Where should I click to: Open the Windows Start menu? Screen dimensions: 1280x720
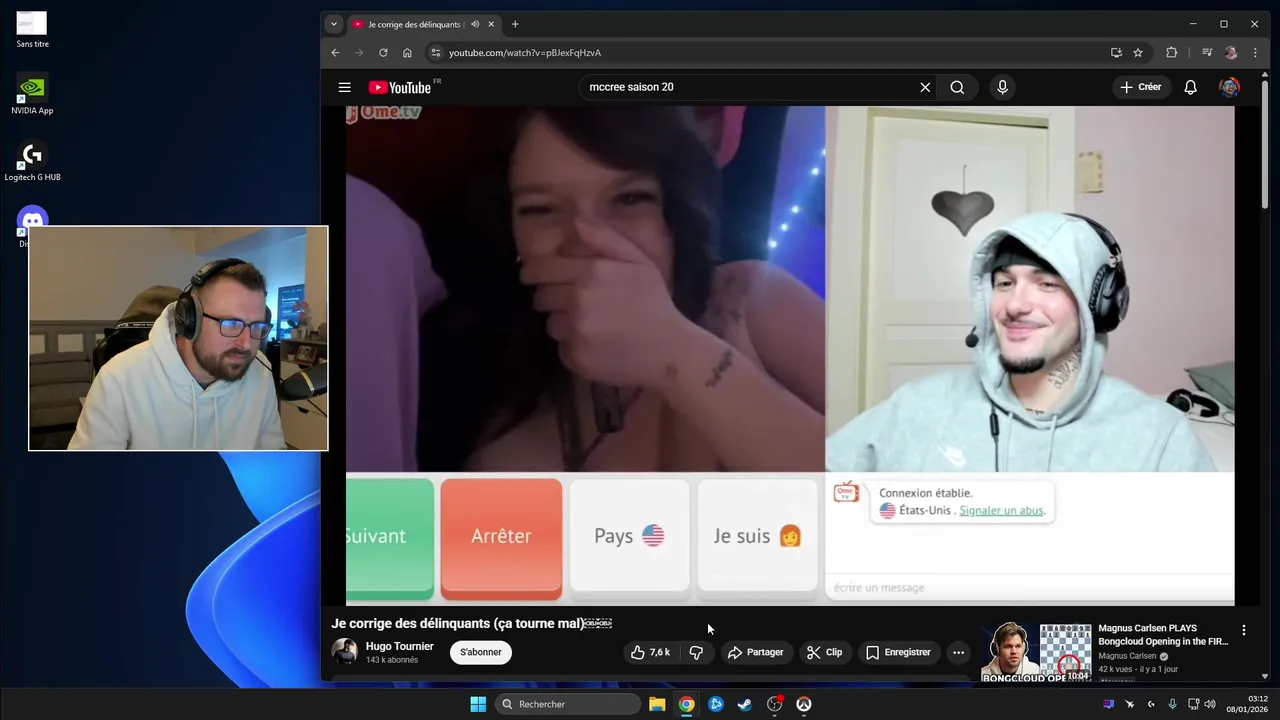pyautogui.click(x=478, y=704)
